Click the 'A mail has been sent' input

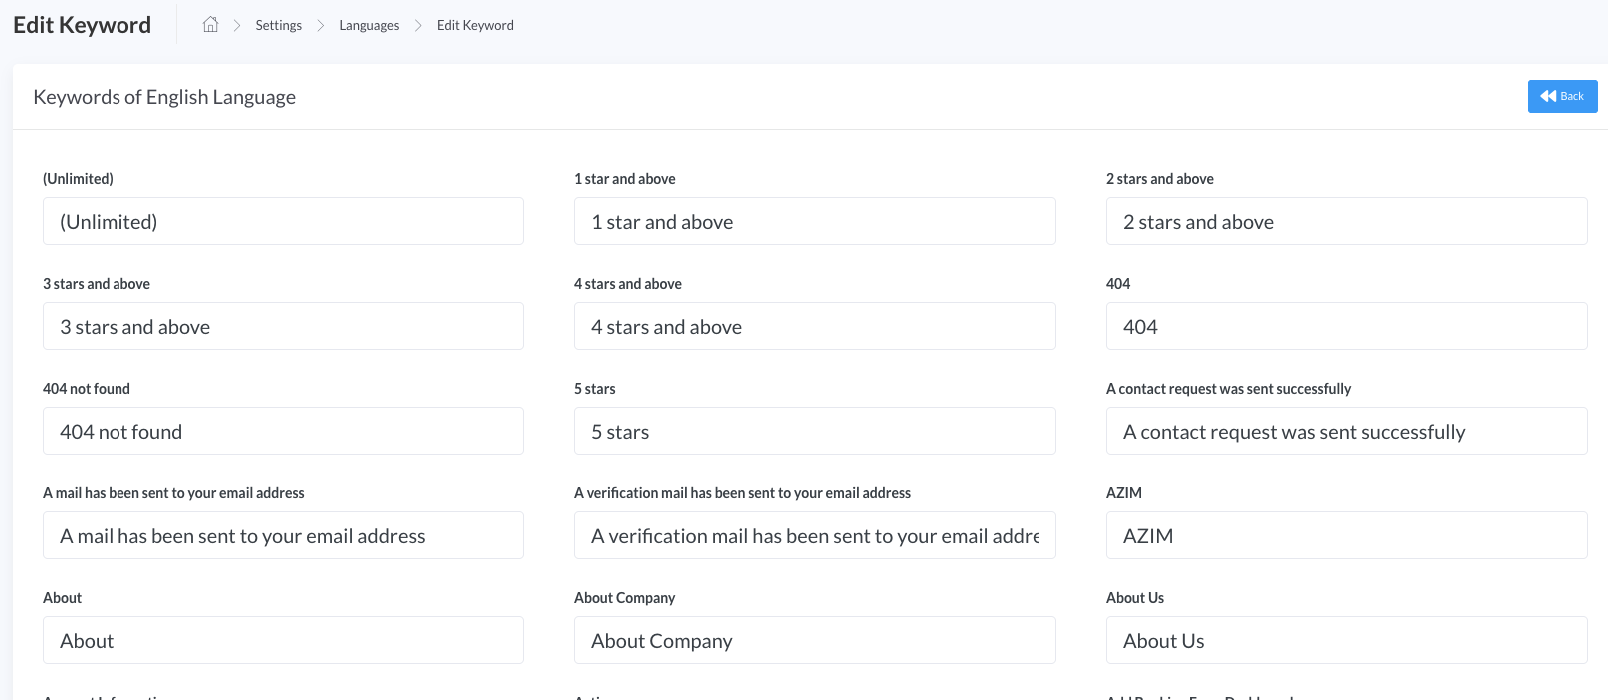click(x=283, y=535)
